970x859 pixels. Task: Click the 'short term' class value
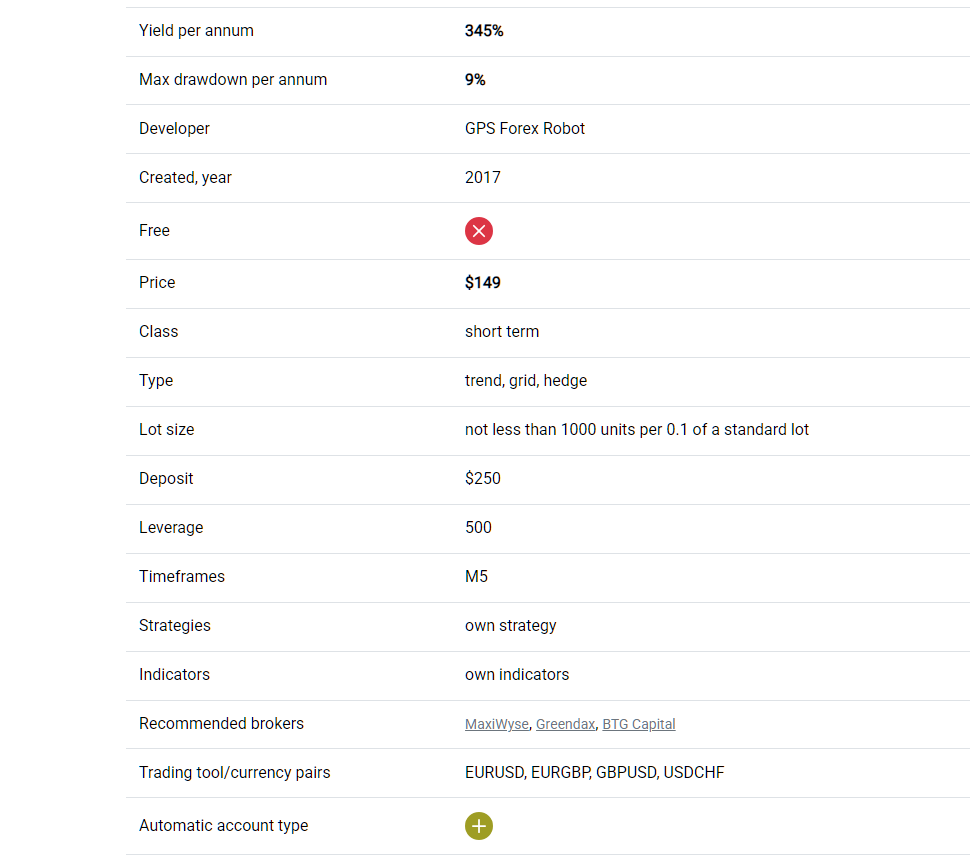pos(502,332)
